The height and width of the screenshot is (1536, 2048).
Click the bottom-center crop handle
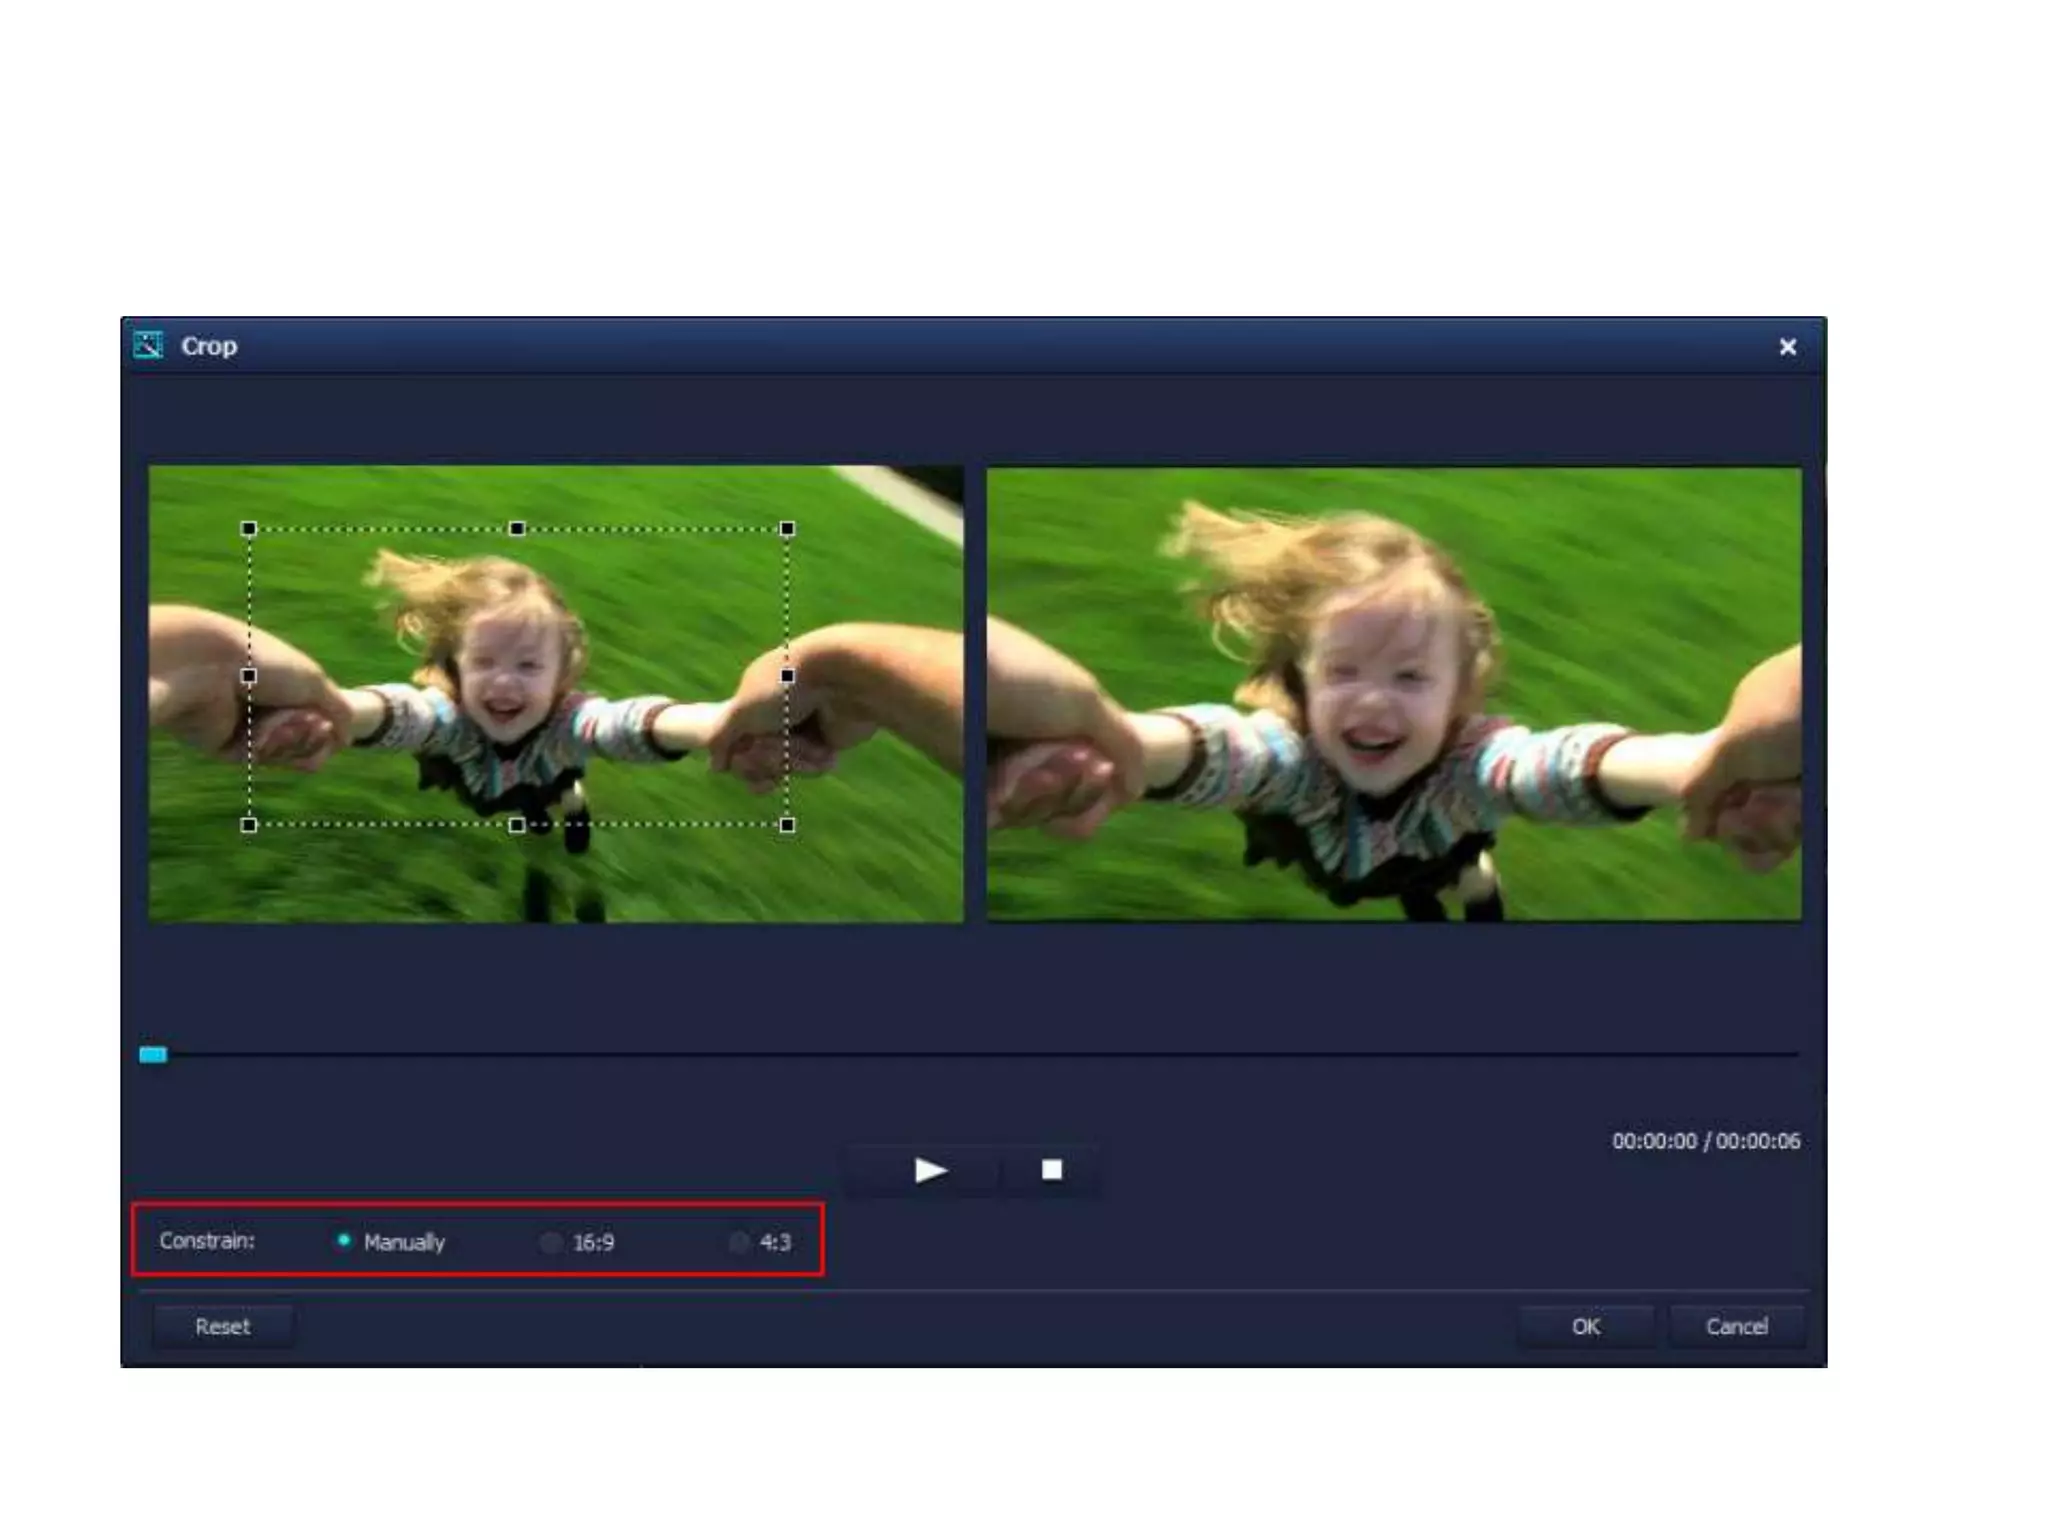[517, 824]
